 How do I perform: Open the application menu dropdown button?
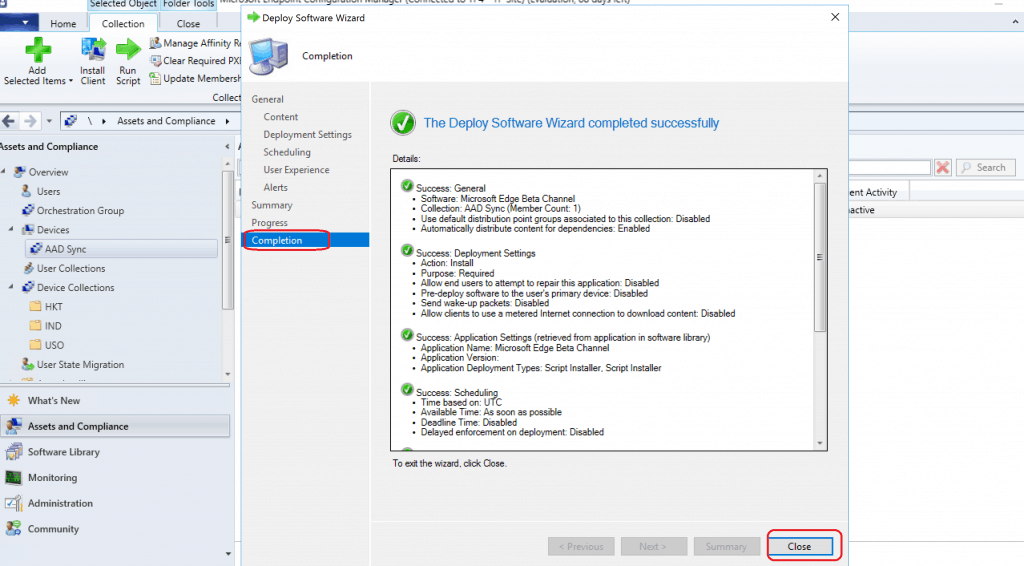point(20,23)
